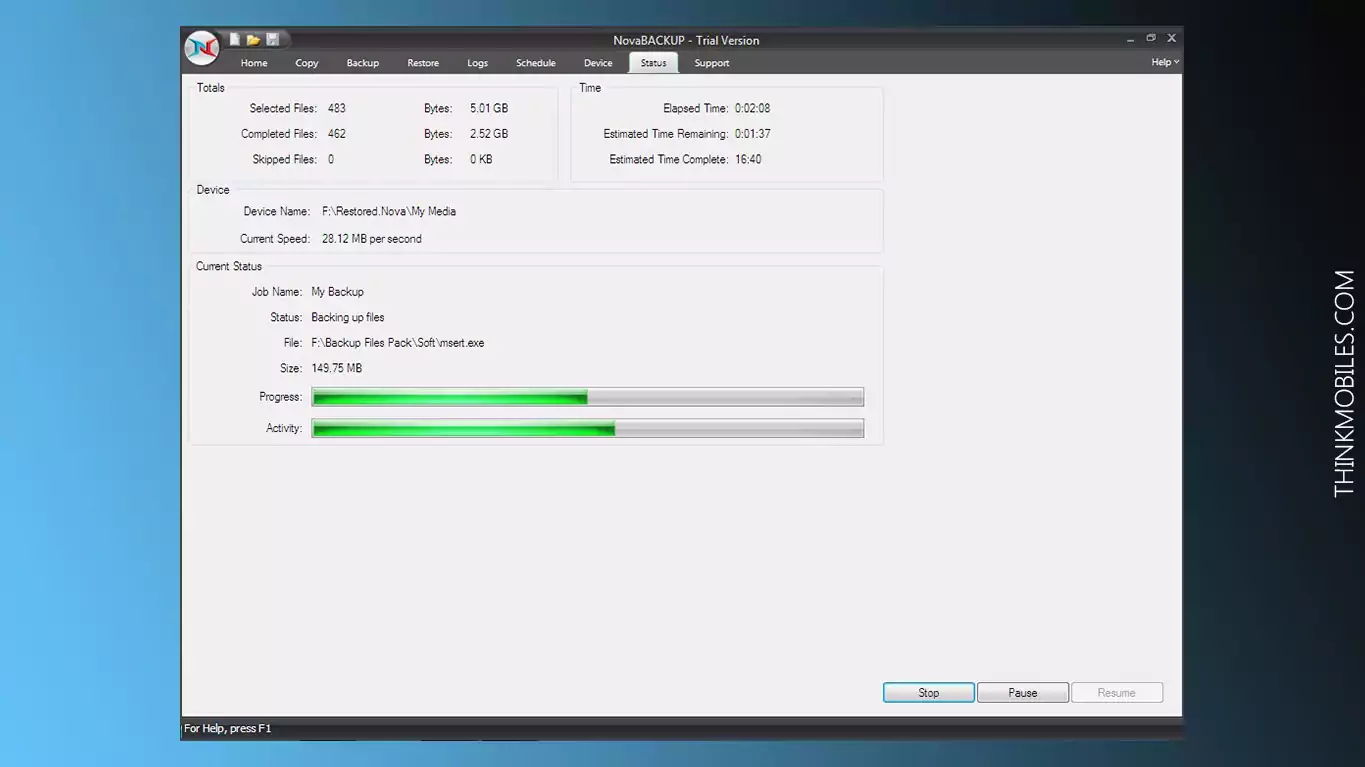Expand the Help dropdown menu
This screenshot has height=767, width=1365.
(1165, 62)
